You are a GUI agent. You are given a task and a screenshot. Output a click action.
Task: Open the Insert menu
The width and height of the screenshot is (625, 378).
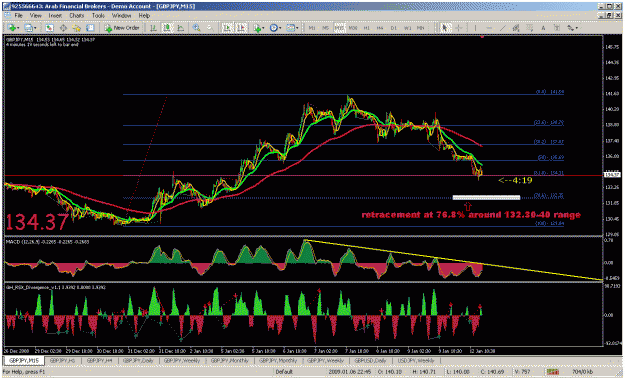55,16
